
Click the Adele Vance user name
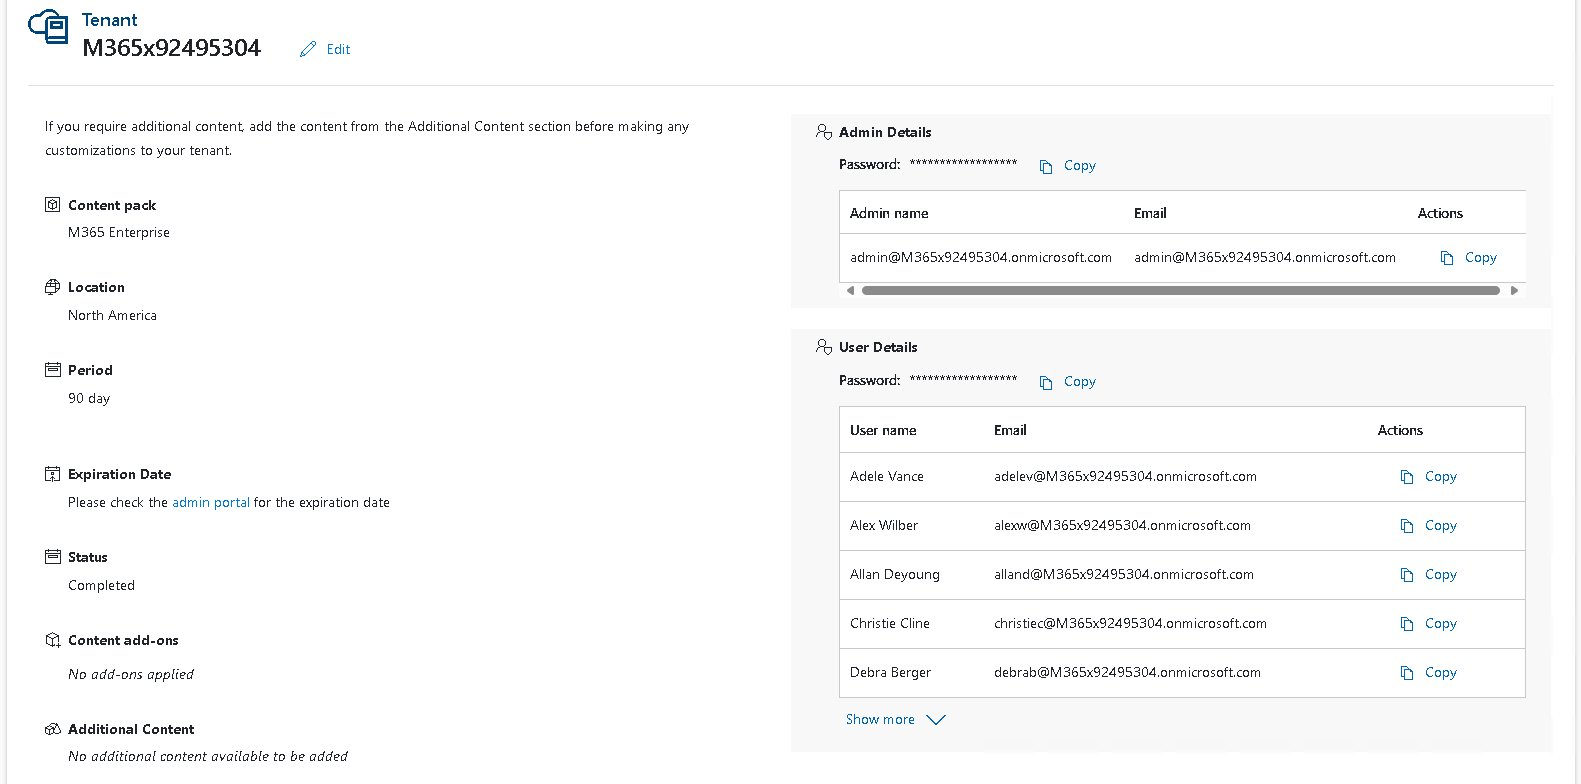click(x=887, y=476)
